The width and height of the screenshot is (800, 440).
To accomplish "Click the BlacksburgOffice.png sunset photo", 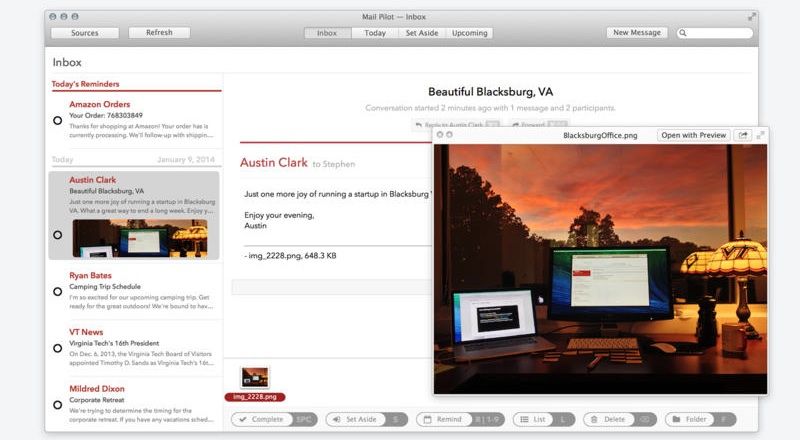I will [x=600, y=269].
